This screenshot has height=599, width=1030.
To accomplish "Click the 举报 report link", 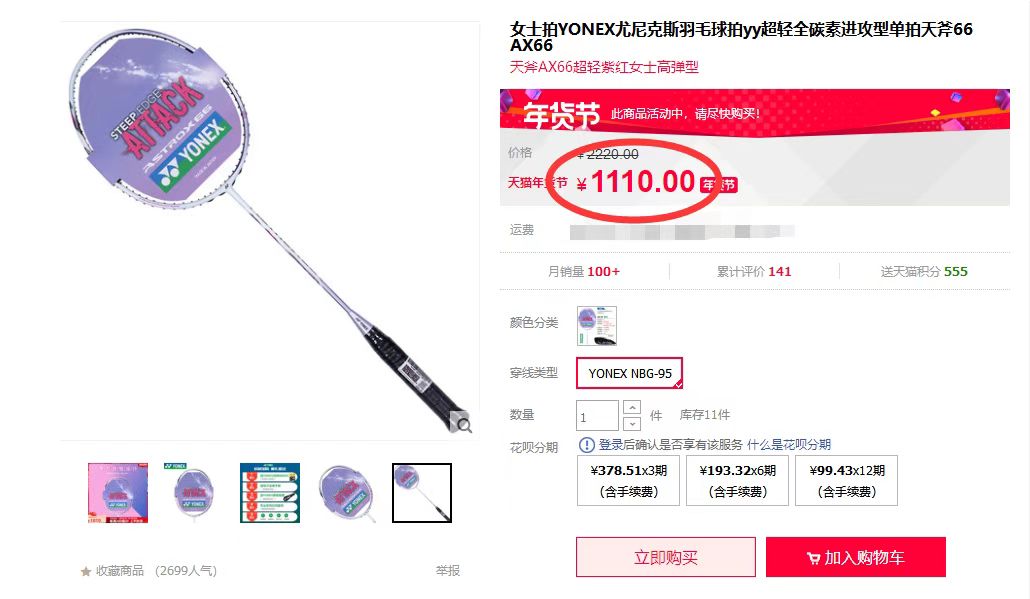I will click(x=447, y=571).
